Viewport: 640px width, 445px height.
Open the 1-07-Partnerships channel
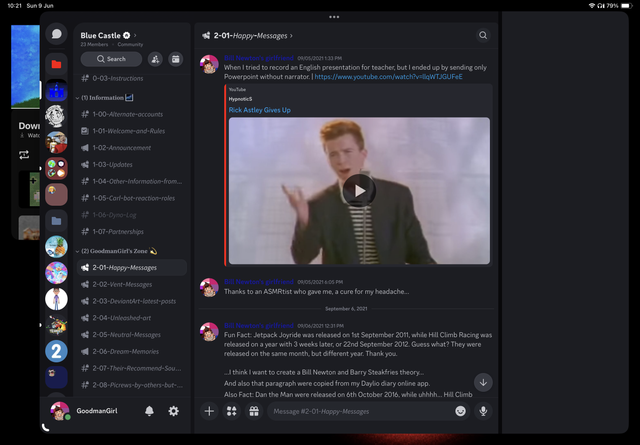[x=131, y=231]
